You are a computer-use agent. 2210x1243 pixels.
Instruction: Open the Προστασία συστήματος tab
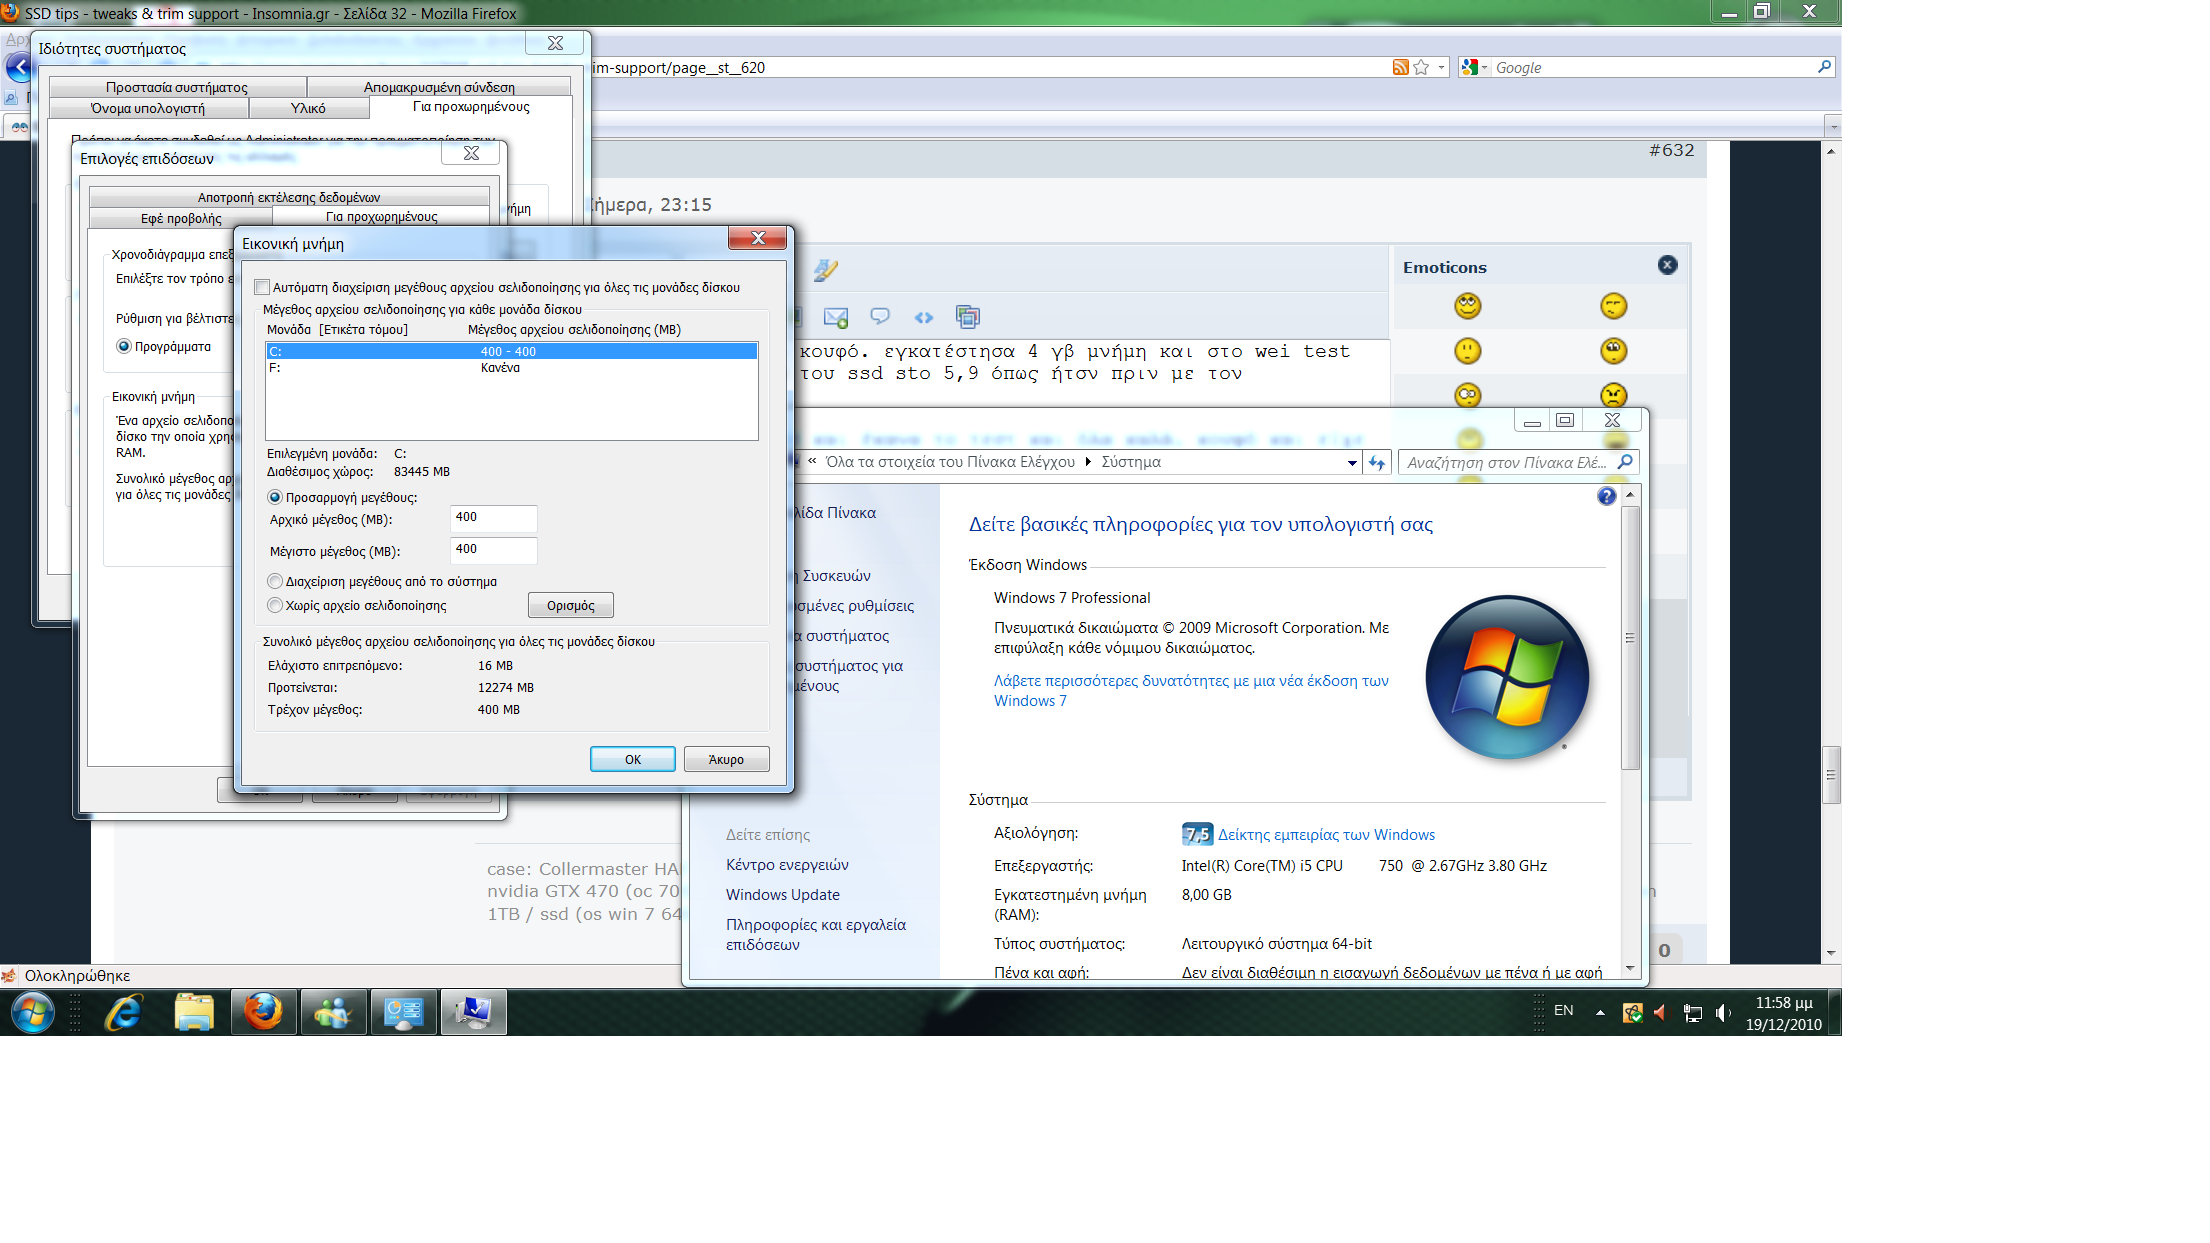(177, 87)
